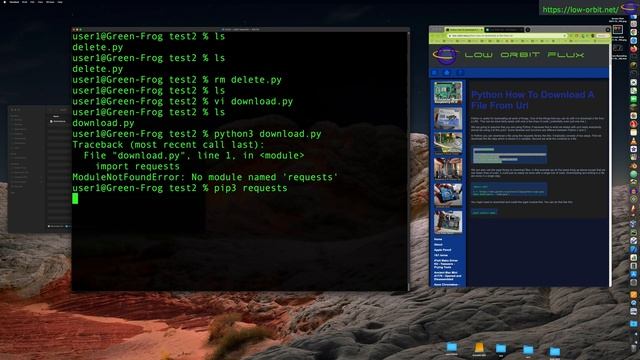Click the 'import requests' line in Terminal

coord(138,167)
